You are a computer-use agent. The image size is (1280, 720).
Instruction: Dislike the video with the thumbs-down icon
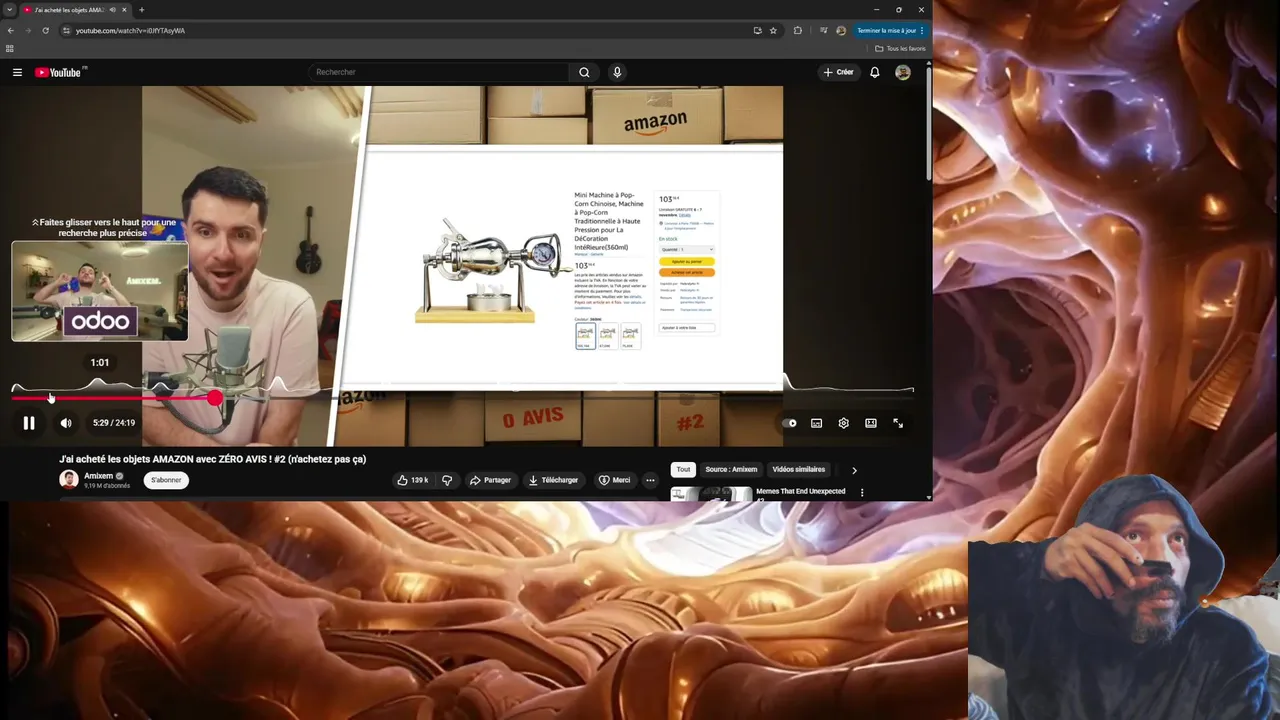tap(447, 480)
